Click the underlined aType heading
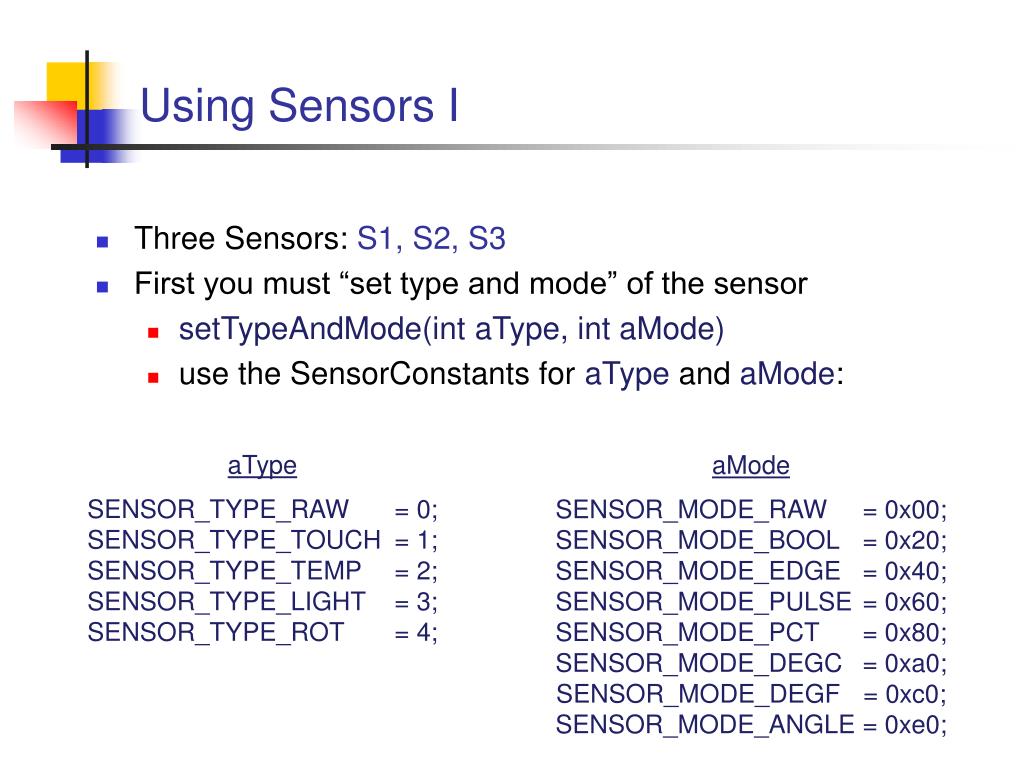Screen dimensions: 1024x768 (262, 466)
